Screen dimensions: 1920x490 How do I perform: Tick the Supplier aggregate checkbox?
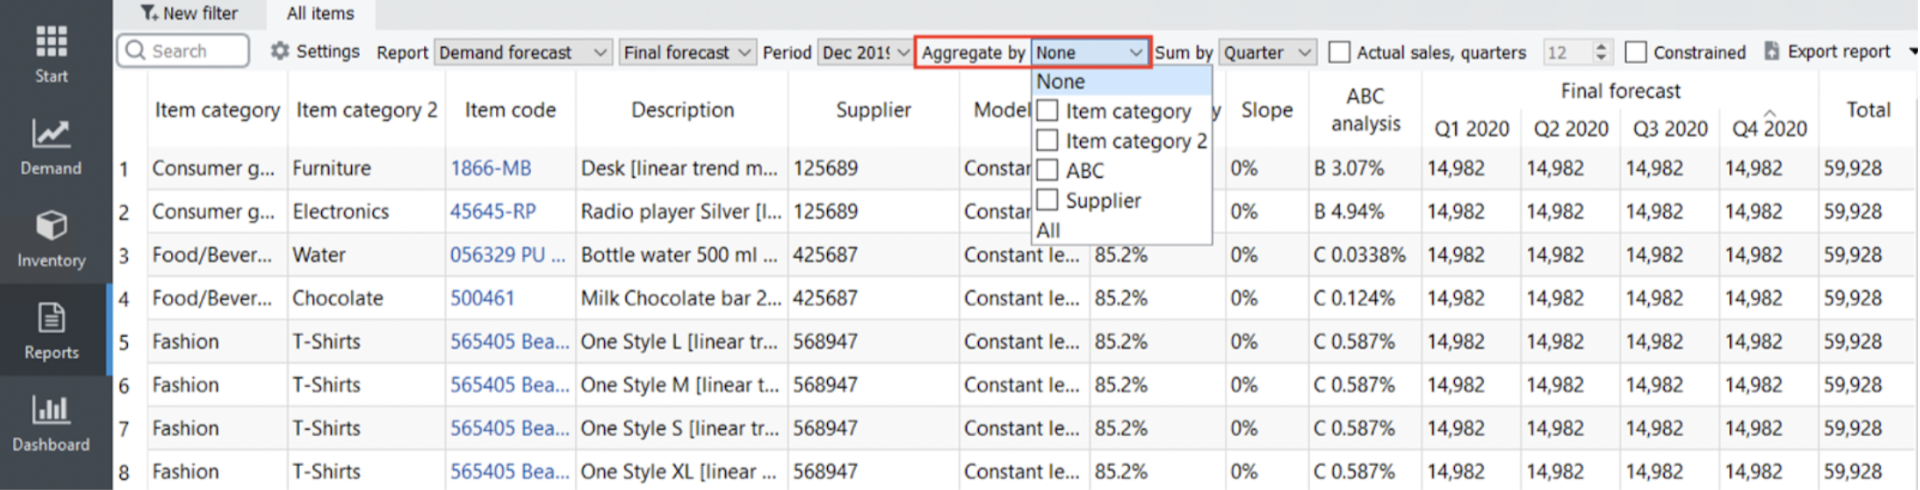pos(1047,200)
